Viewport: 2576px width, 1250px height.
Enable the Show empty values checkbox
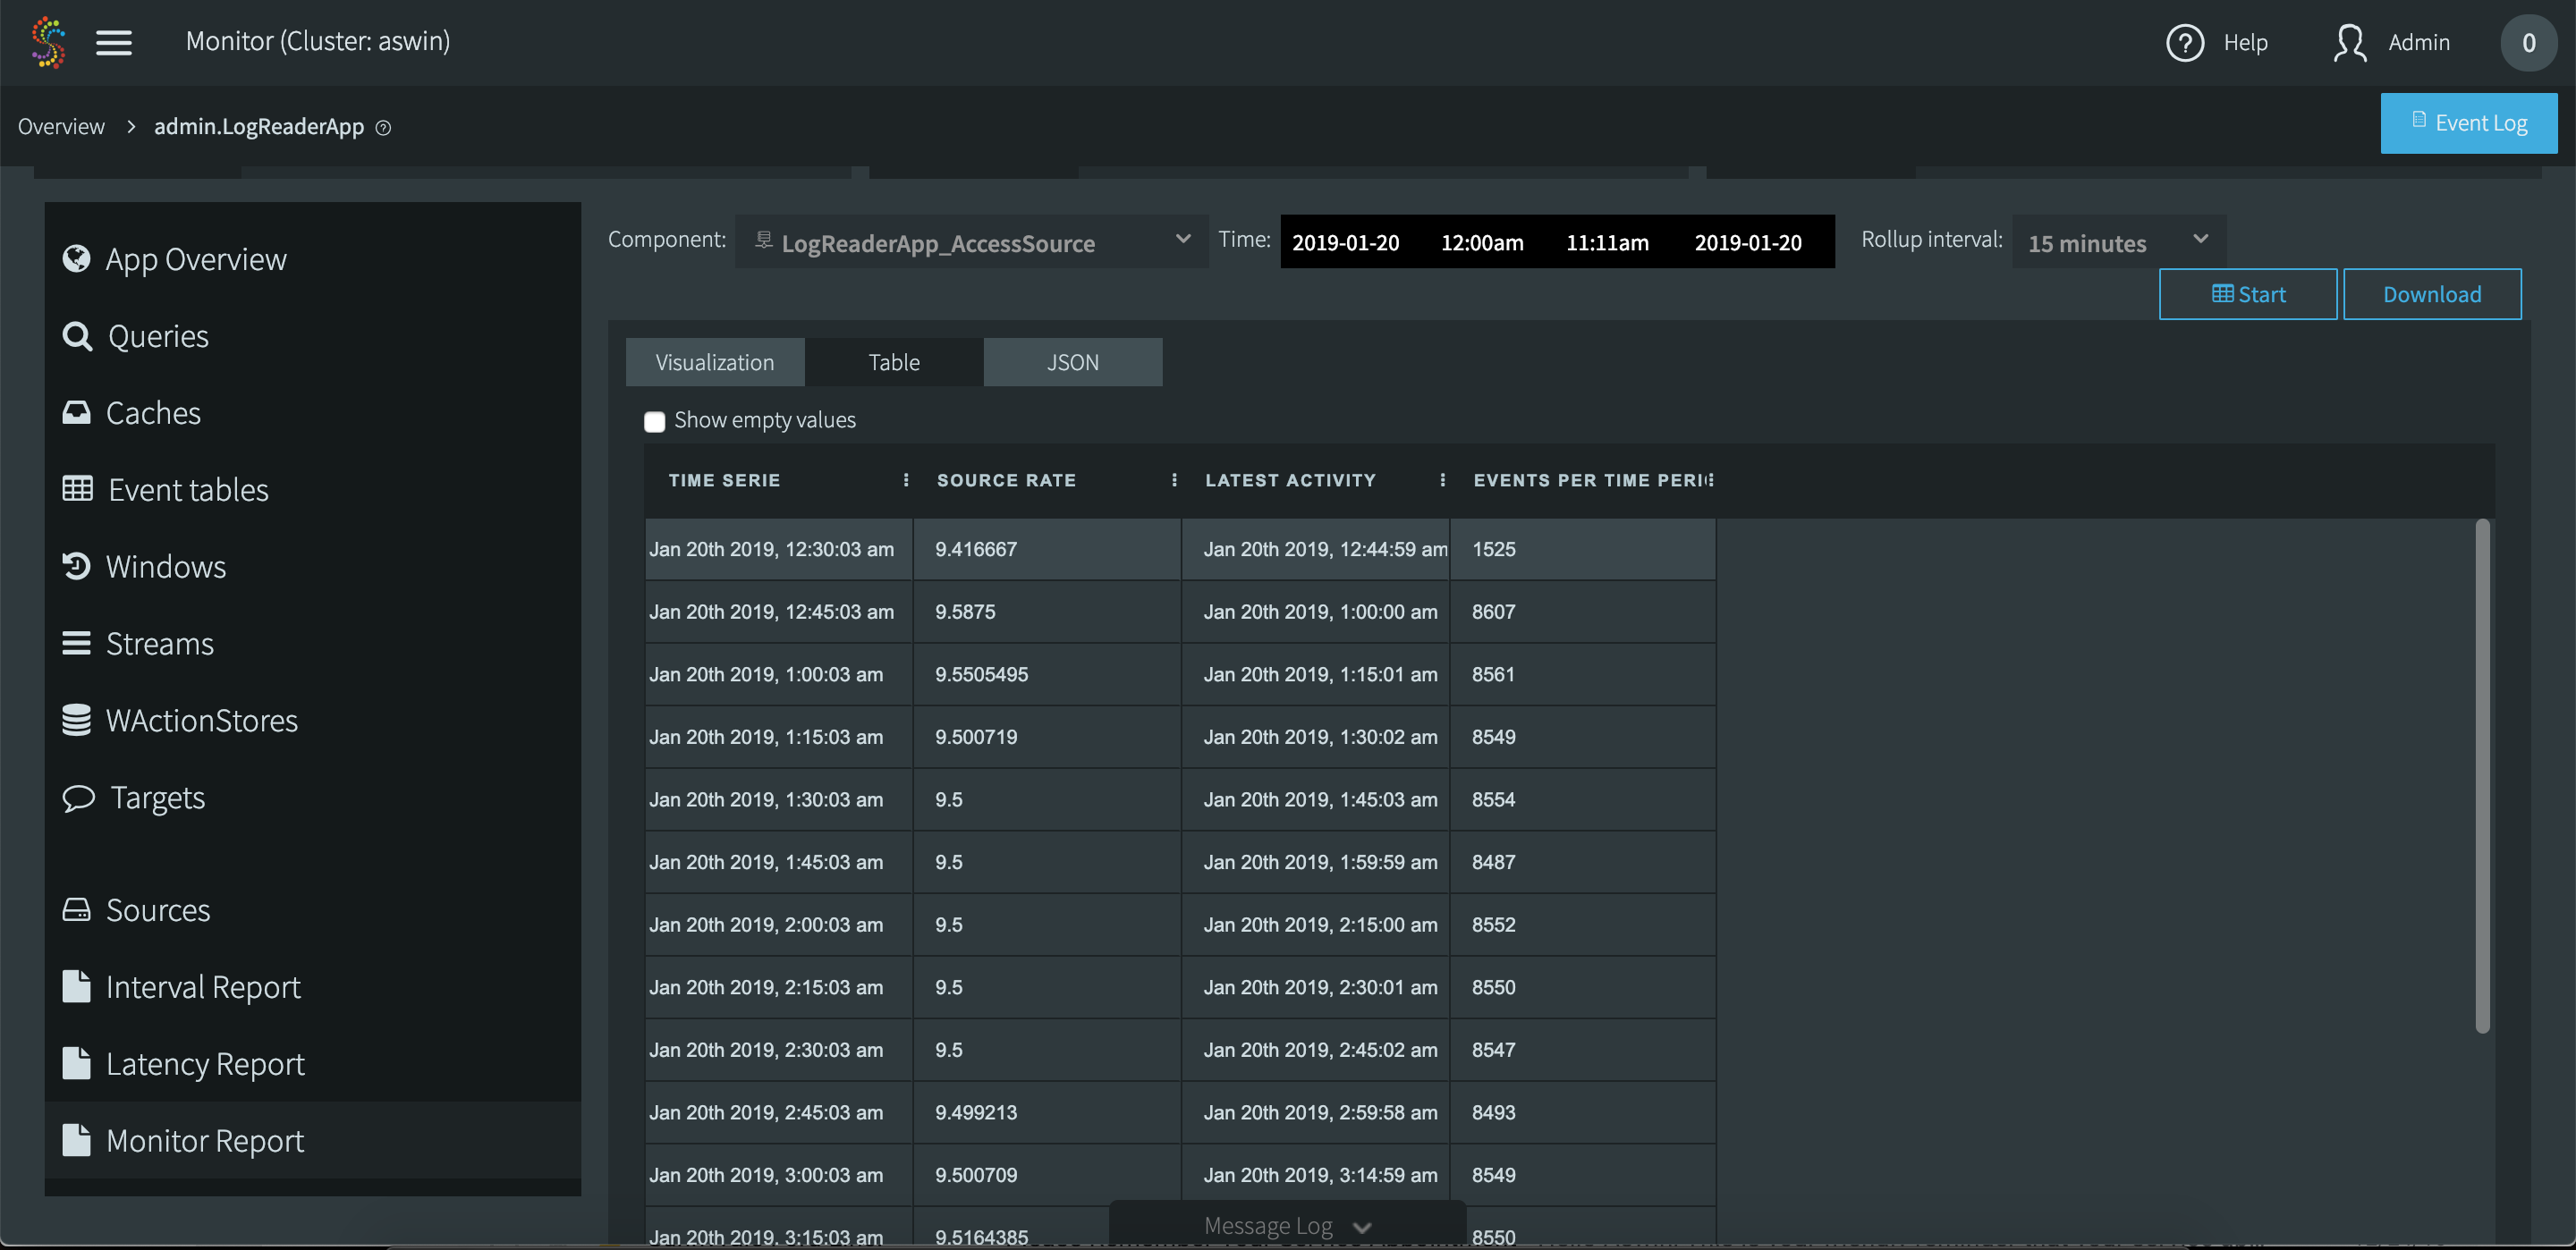pos(654,421)
